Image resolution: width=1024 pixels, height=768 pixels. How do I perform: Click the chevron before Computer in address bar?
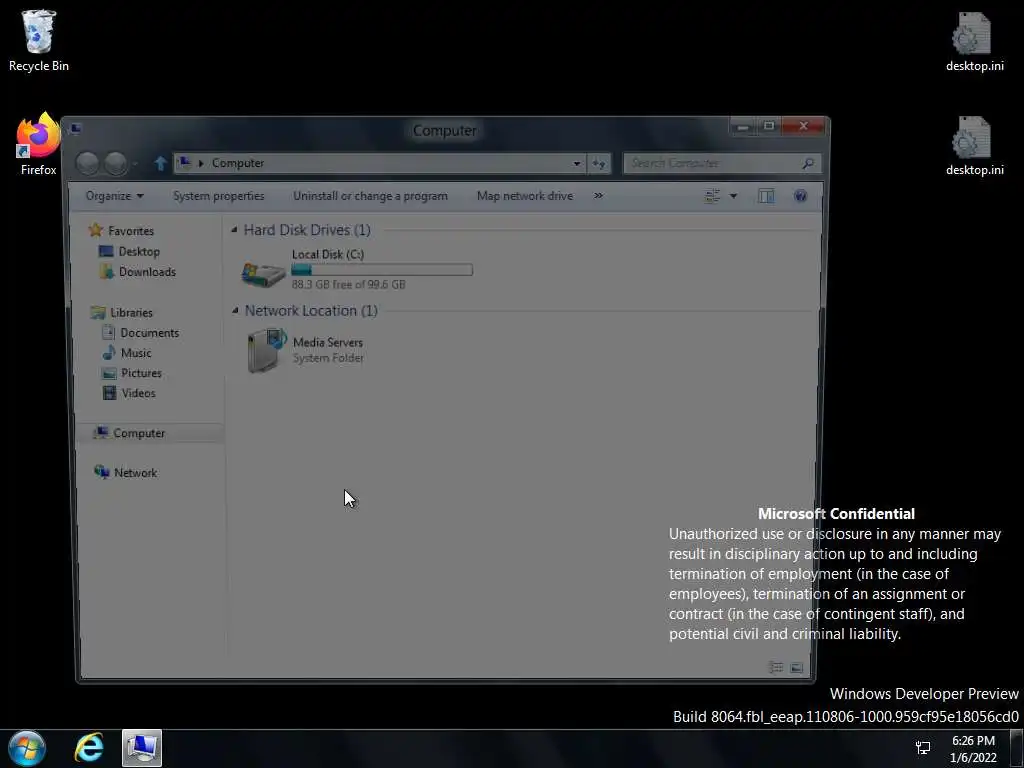(201, 163)
